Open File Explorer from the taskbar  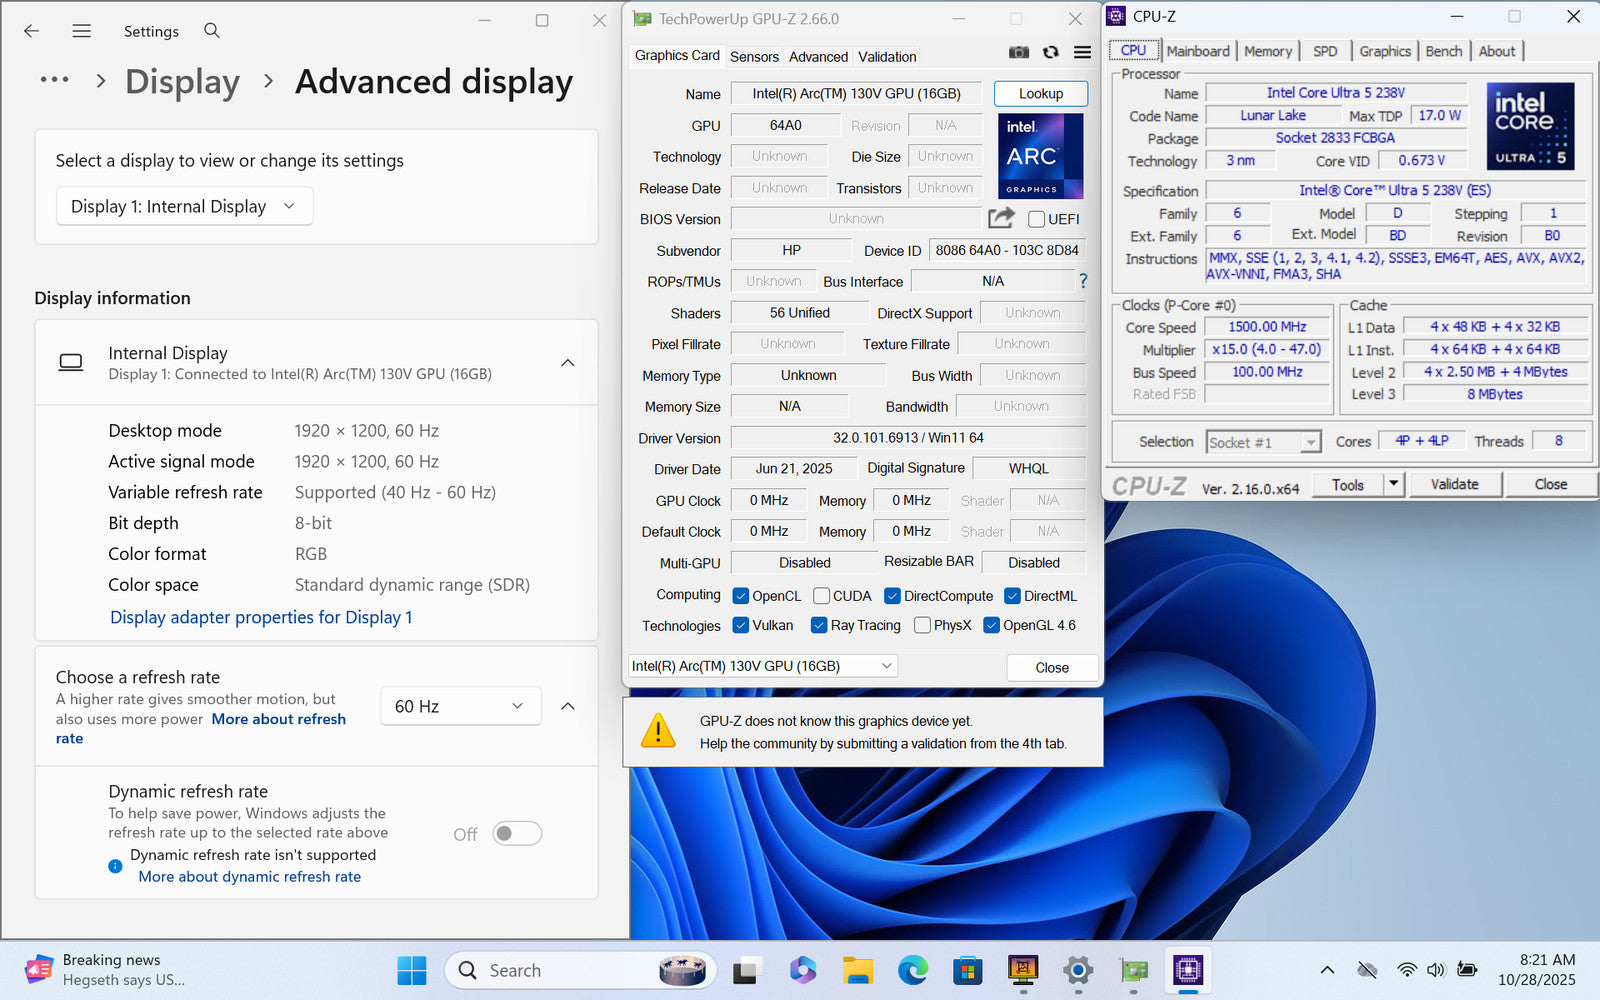858,970
